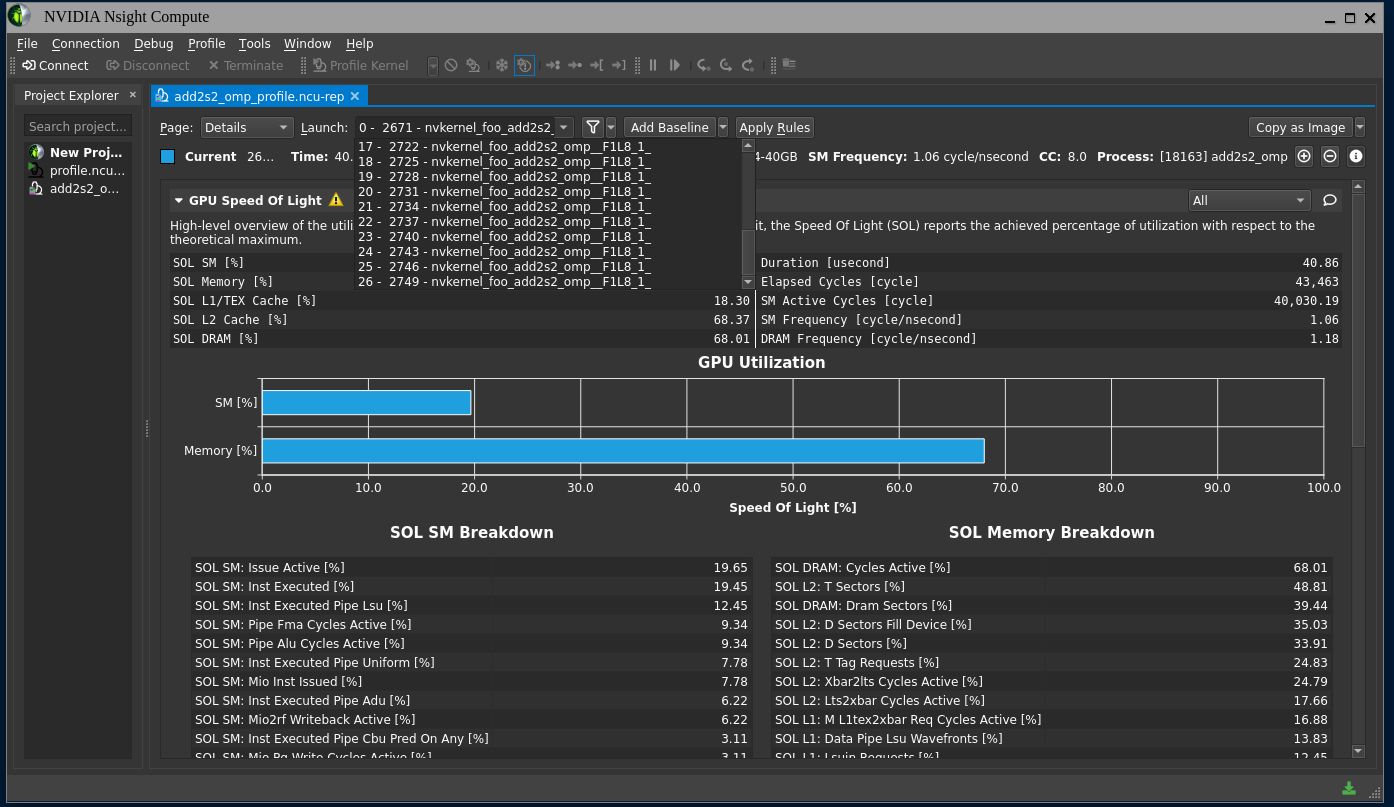Click the Connect toolbar button
Viewport: 1394px width, 807px height.
55,65
